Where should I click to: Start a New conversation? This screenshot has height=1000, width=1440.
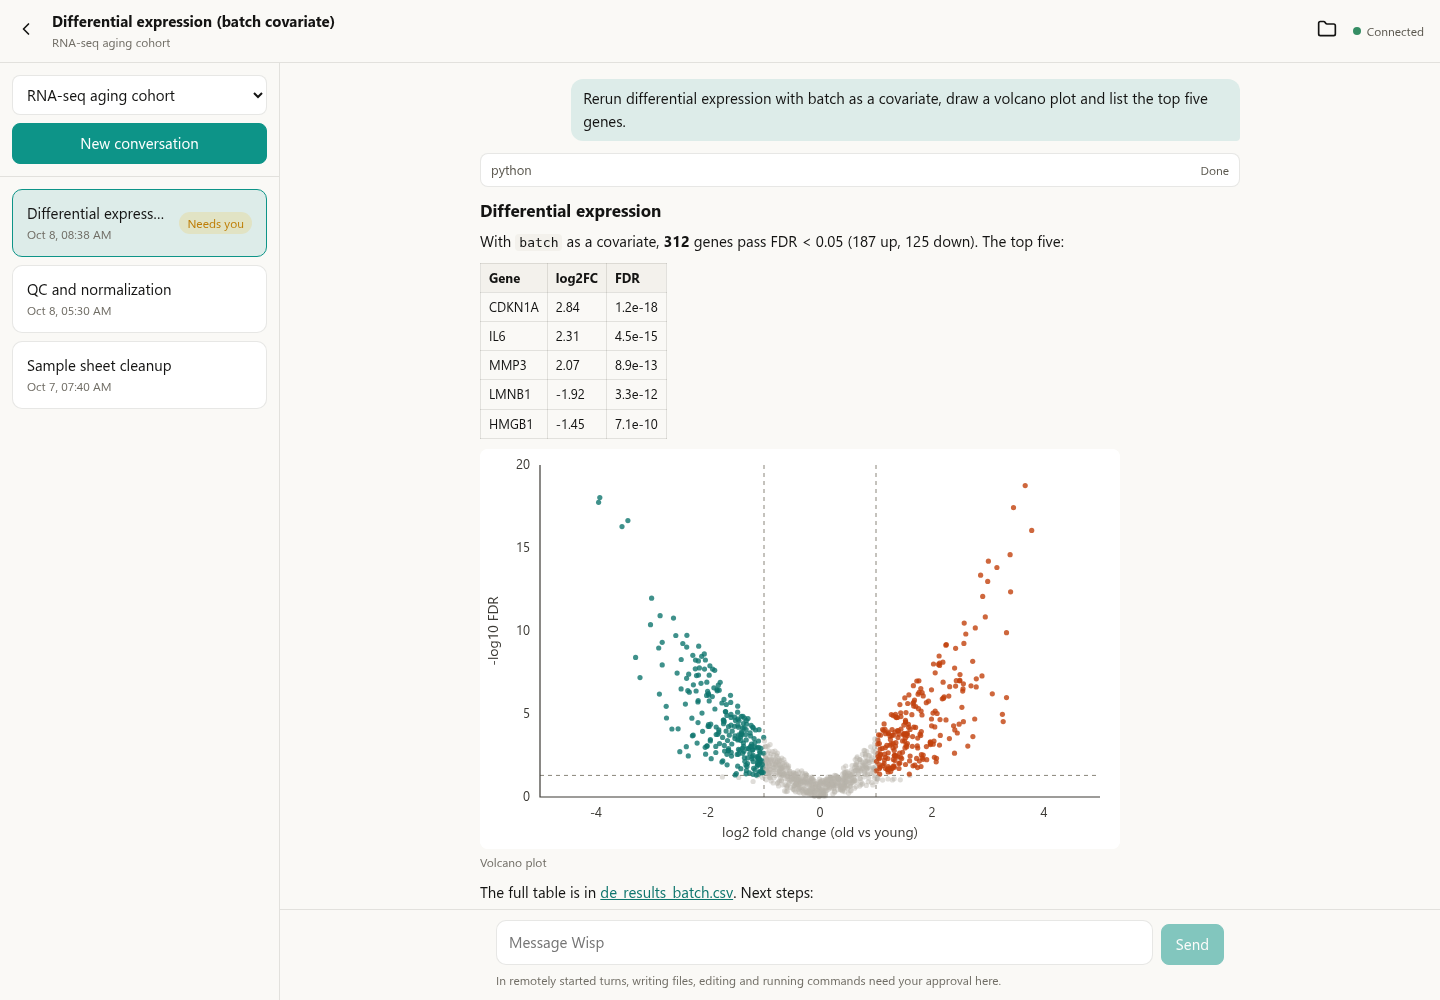pos(139,143)
